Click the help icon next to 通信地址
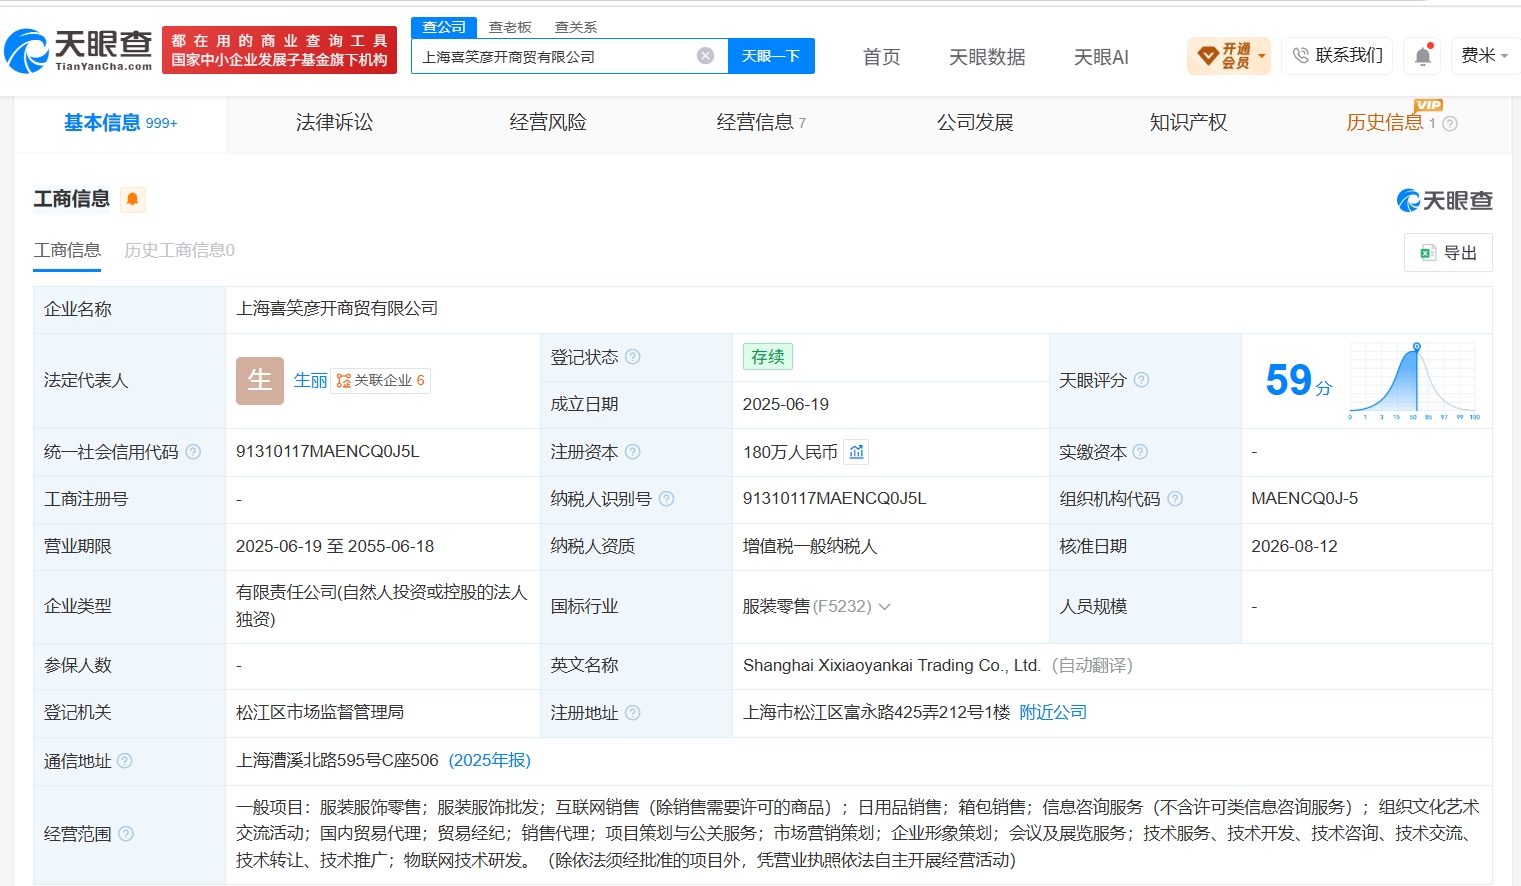Viewport: 1521px width, 886px height. [125, 761]
